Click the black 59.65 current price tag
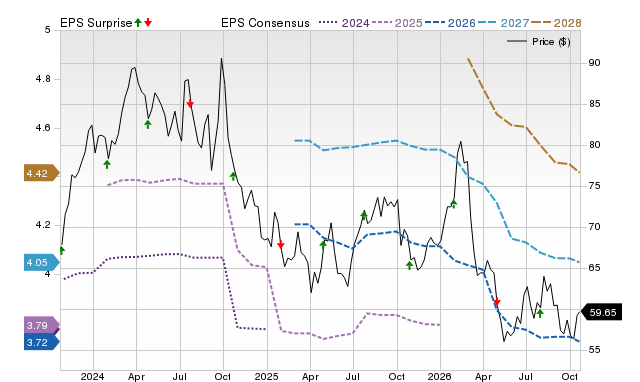Image resolution: width=640 pixels, height=382 pixels. click(601, 313)
